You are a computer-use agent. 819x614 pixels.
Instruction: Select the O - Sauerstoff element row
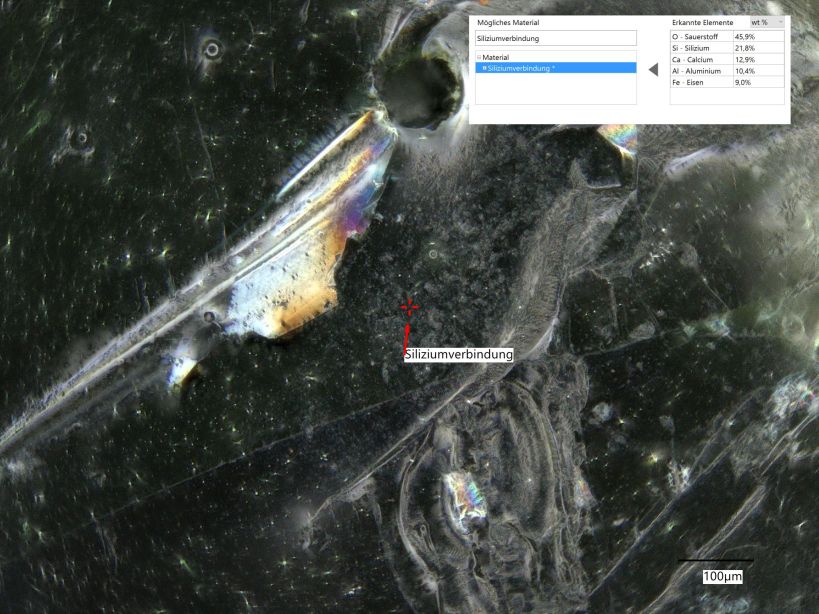(x=701, y=36)
